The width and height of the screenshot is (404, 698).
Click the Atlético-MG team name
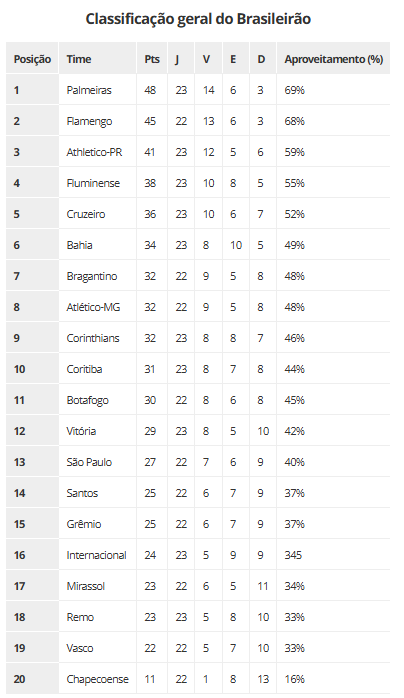pos(93,307)
